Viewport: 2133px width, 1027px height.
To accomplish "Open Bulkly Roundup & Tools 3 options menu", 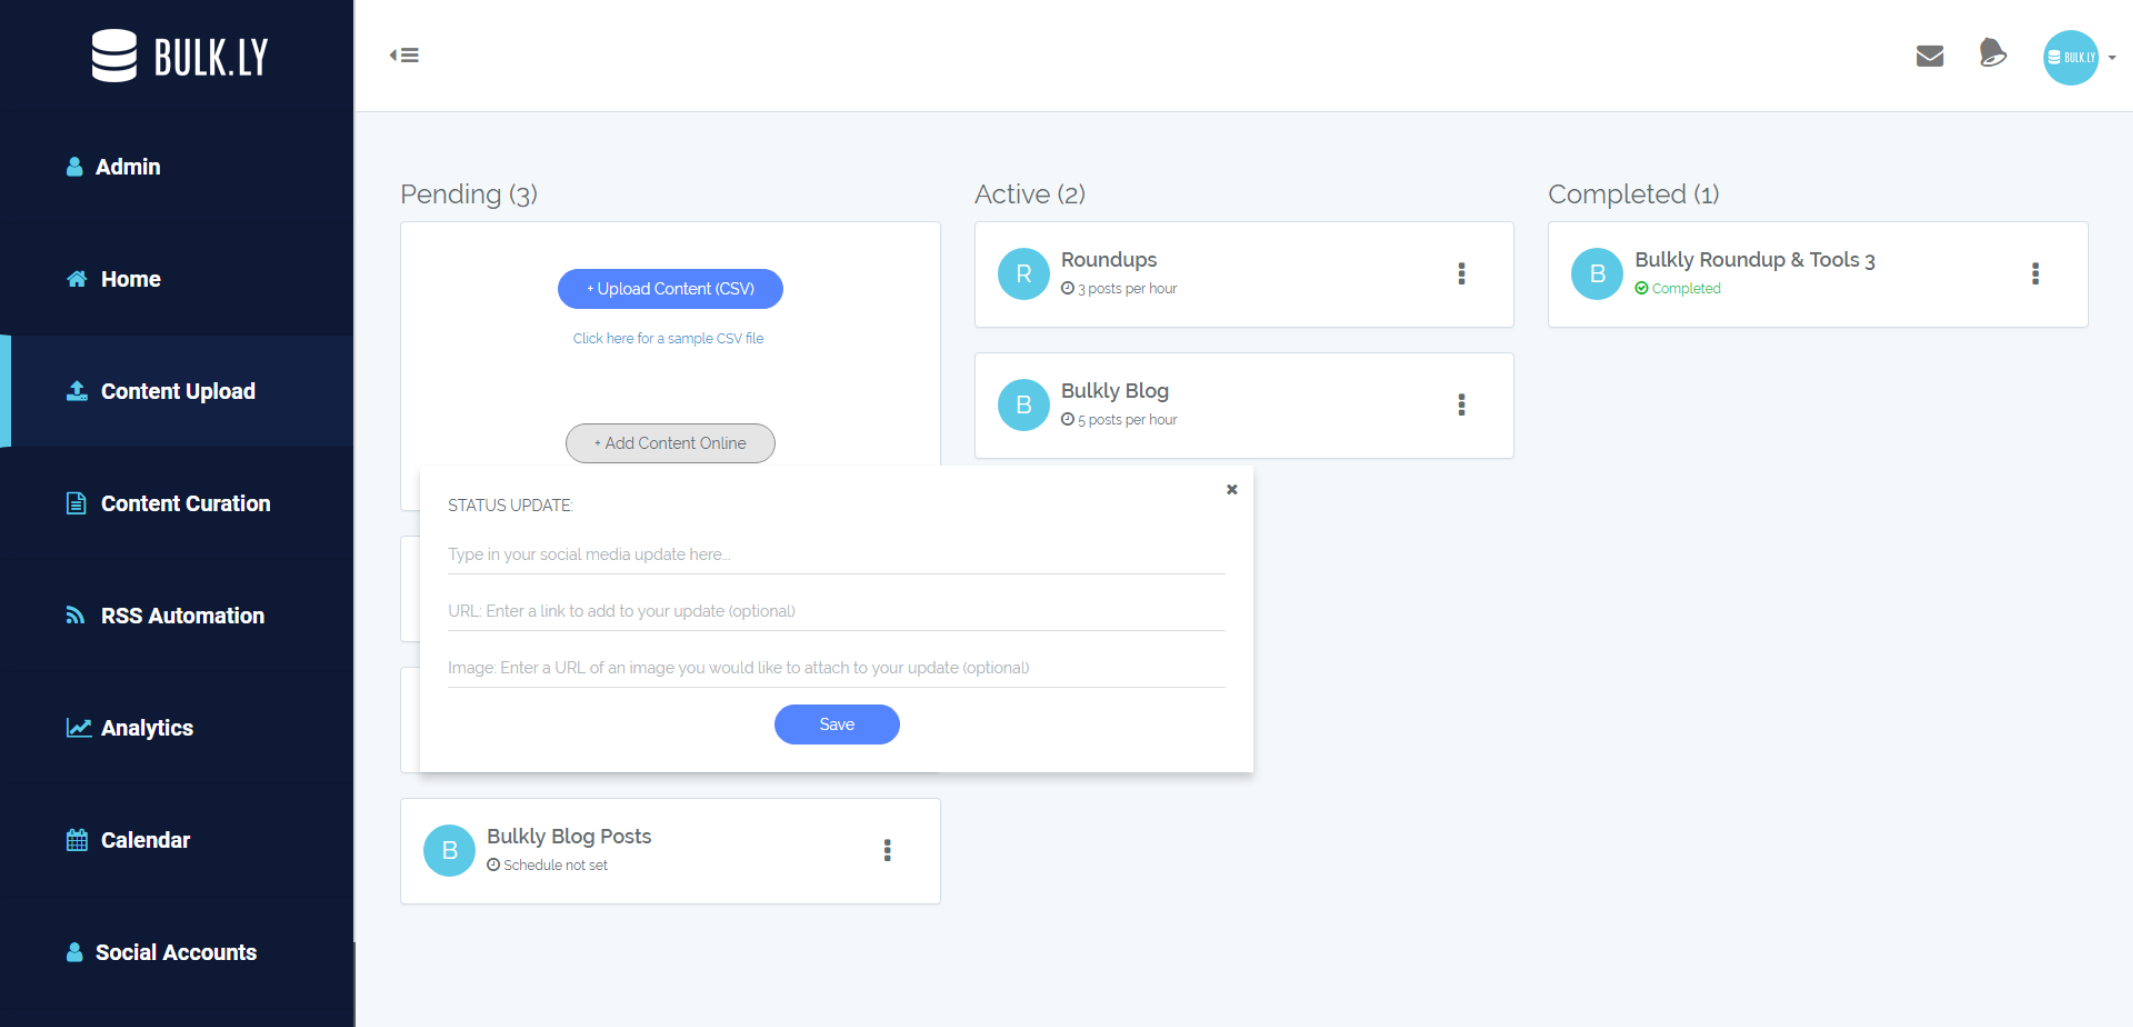I will point(2035,274).
